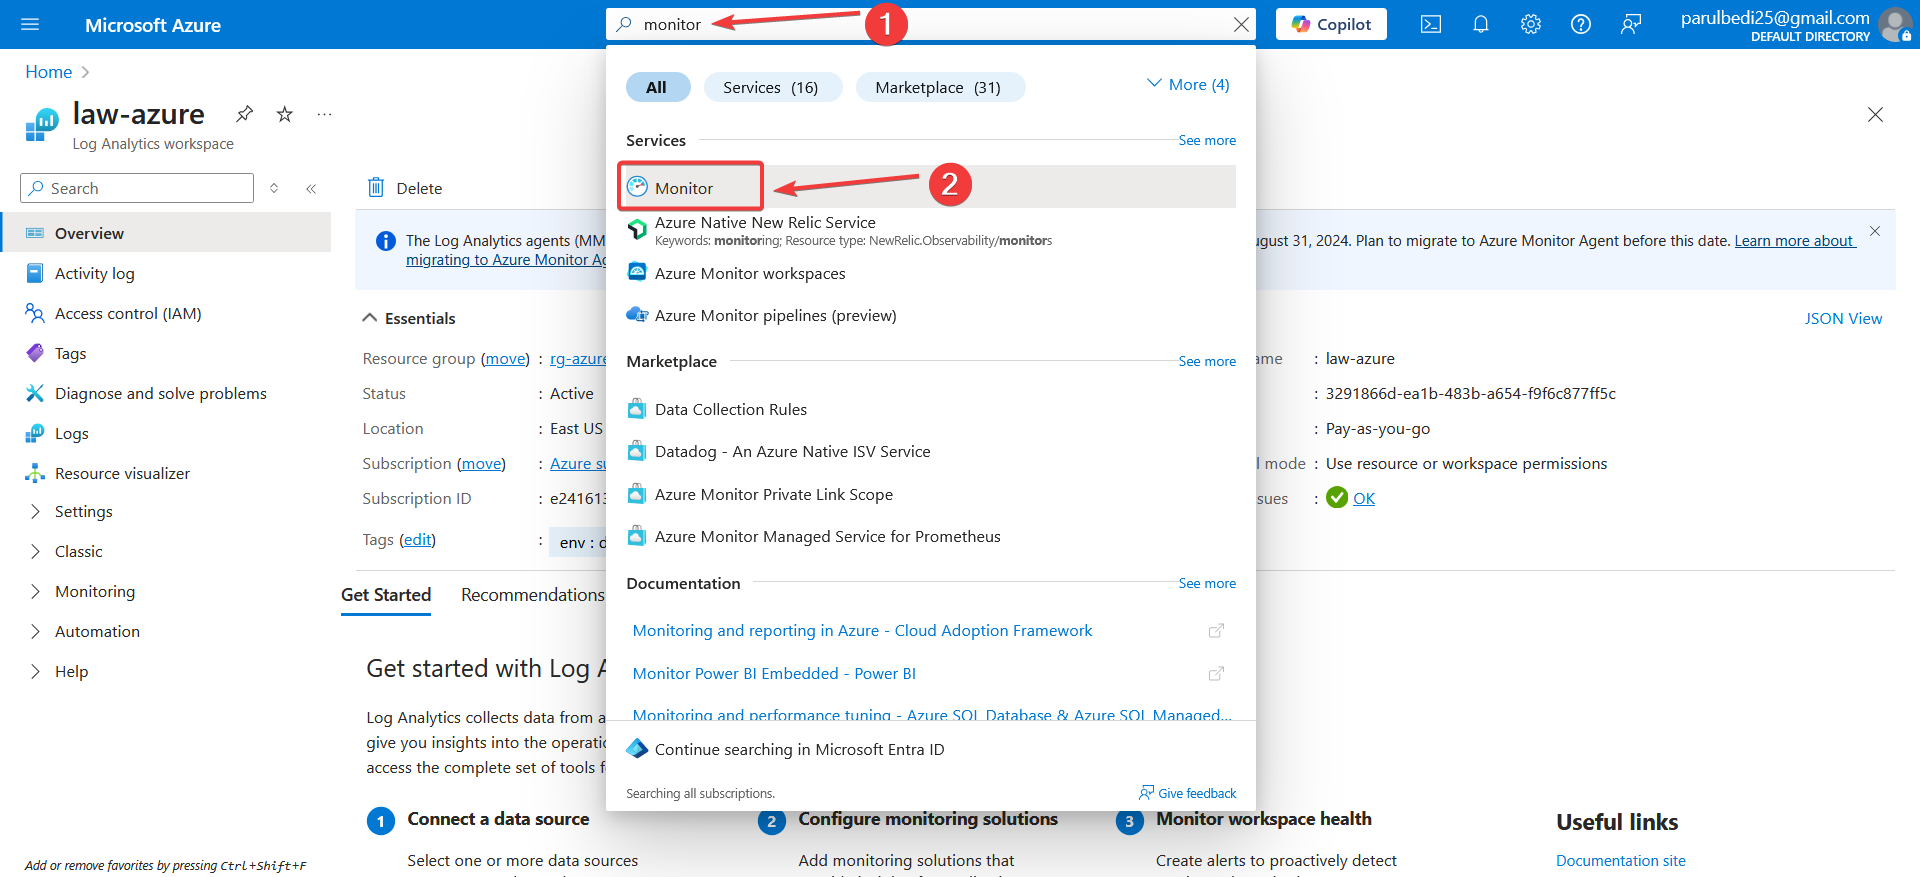Expand the Classic section
The image size is (1920, 877).
point(166,551)
